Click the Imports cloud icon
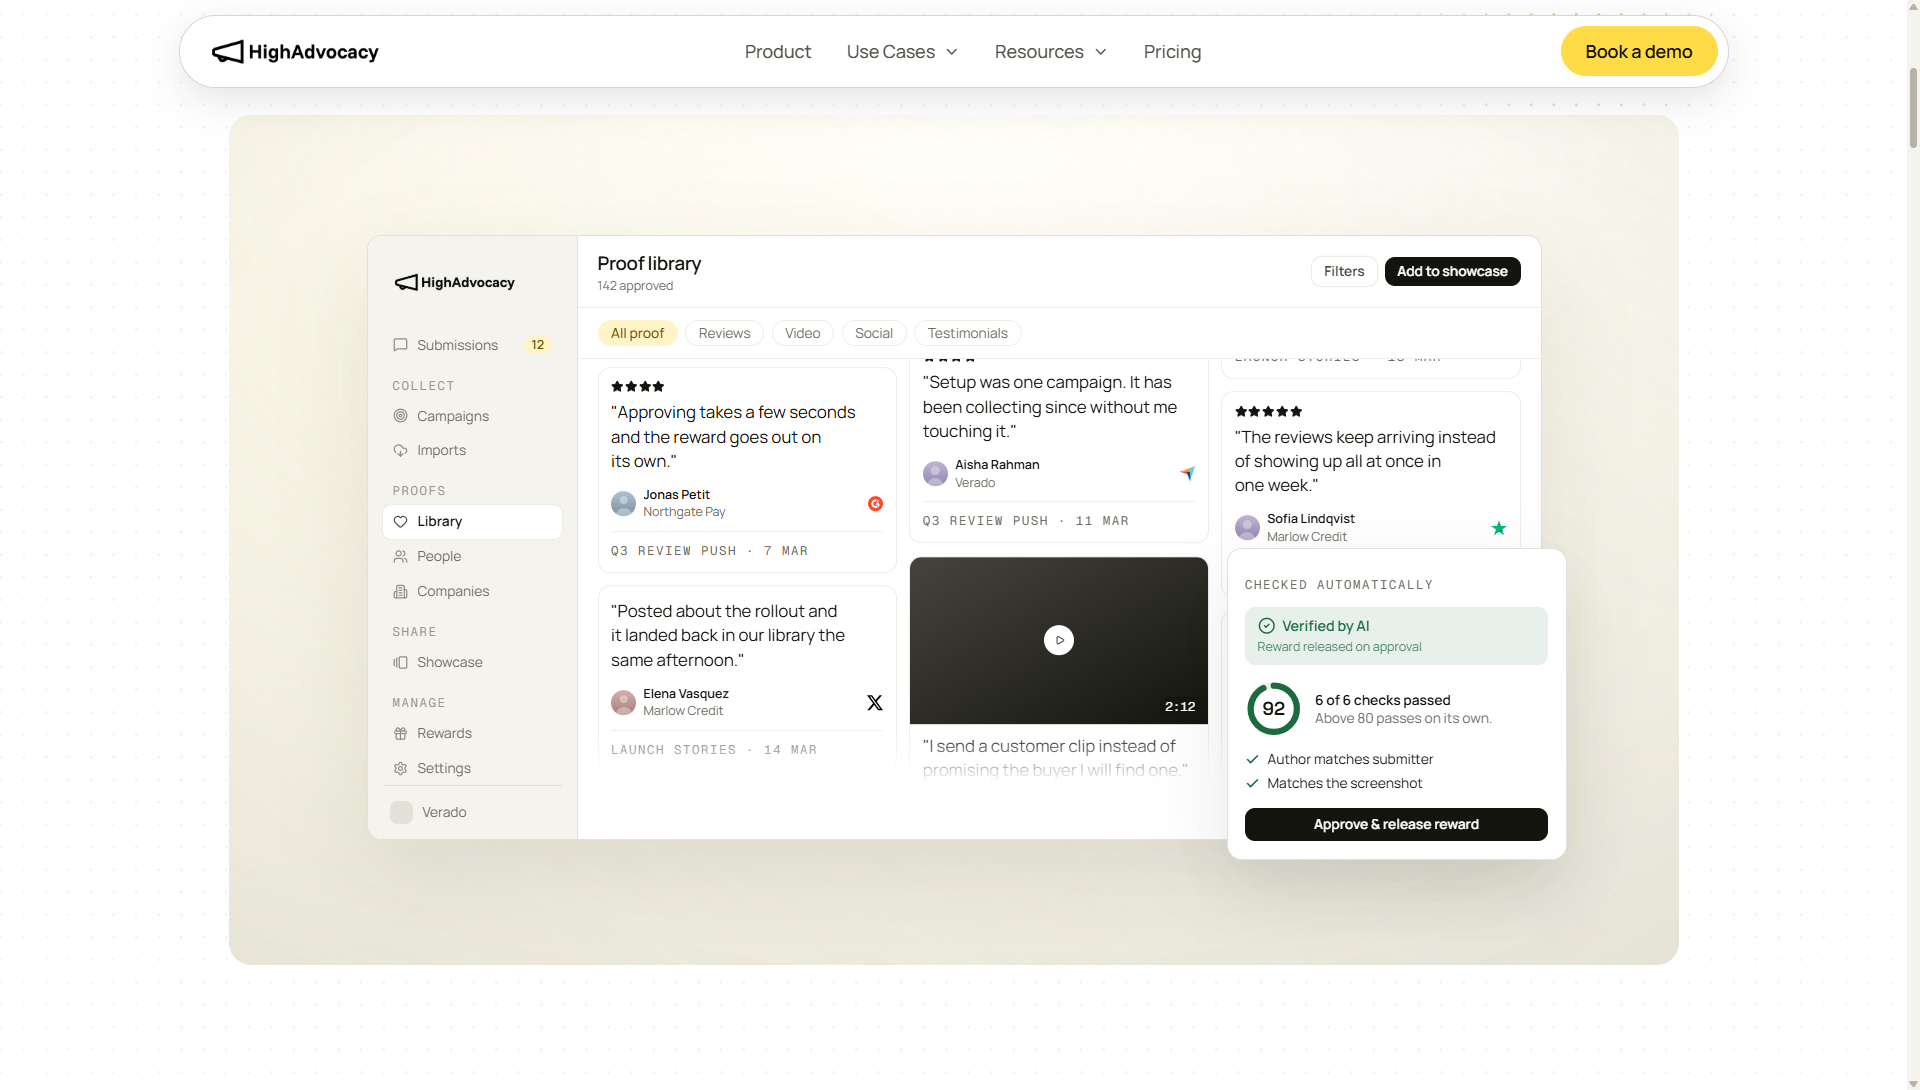This screenshot has width=1920, height=1090. [400, 451]
